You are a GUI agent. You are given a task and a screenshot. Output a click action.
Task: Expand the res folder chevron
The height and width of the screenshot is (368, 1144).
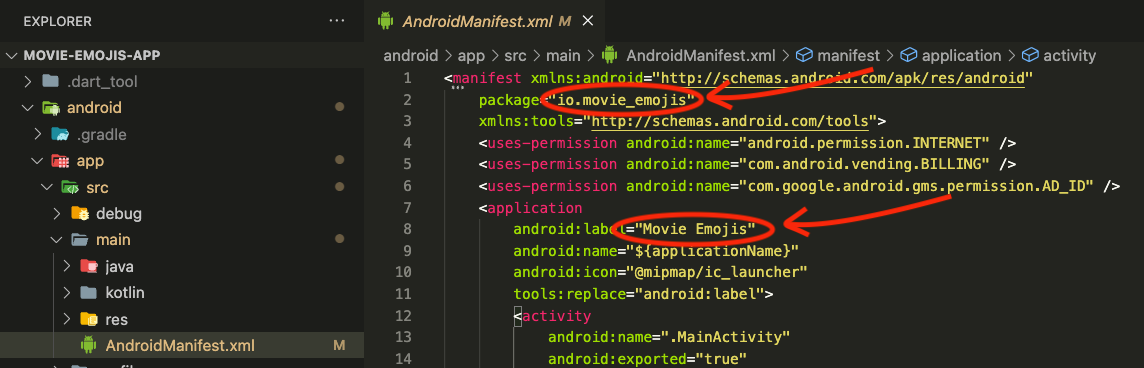click(x=66, y=319)
